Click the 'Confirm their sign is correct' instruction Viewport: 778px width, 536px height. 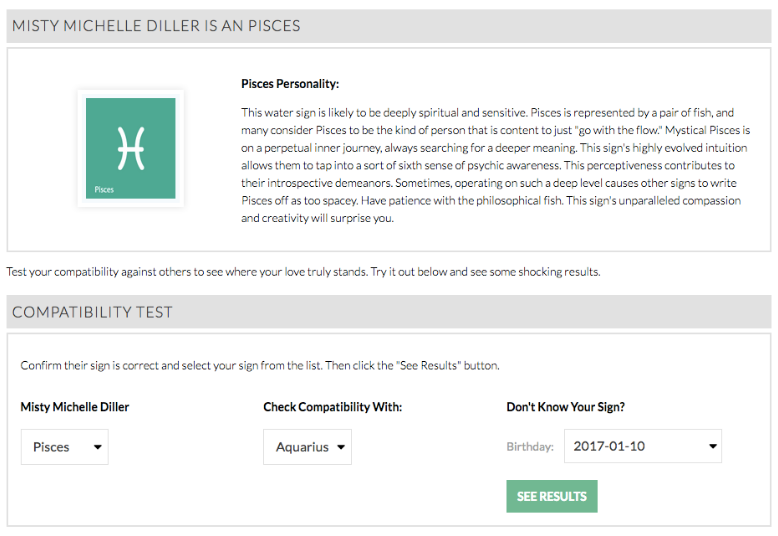[x=260, y=366]
